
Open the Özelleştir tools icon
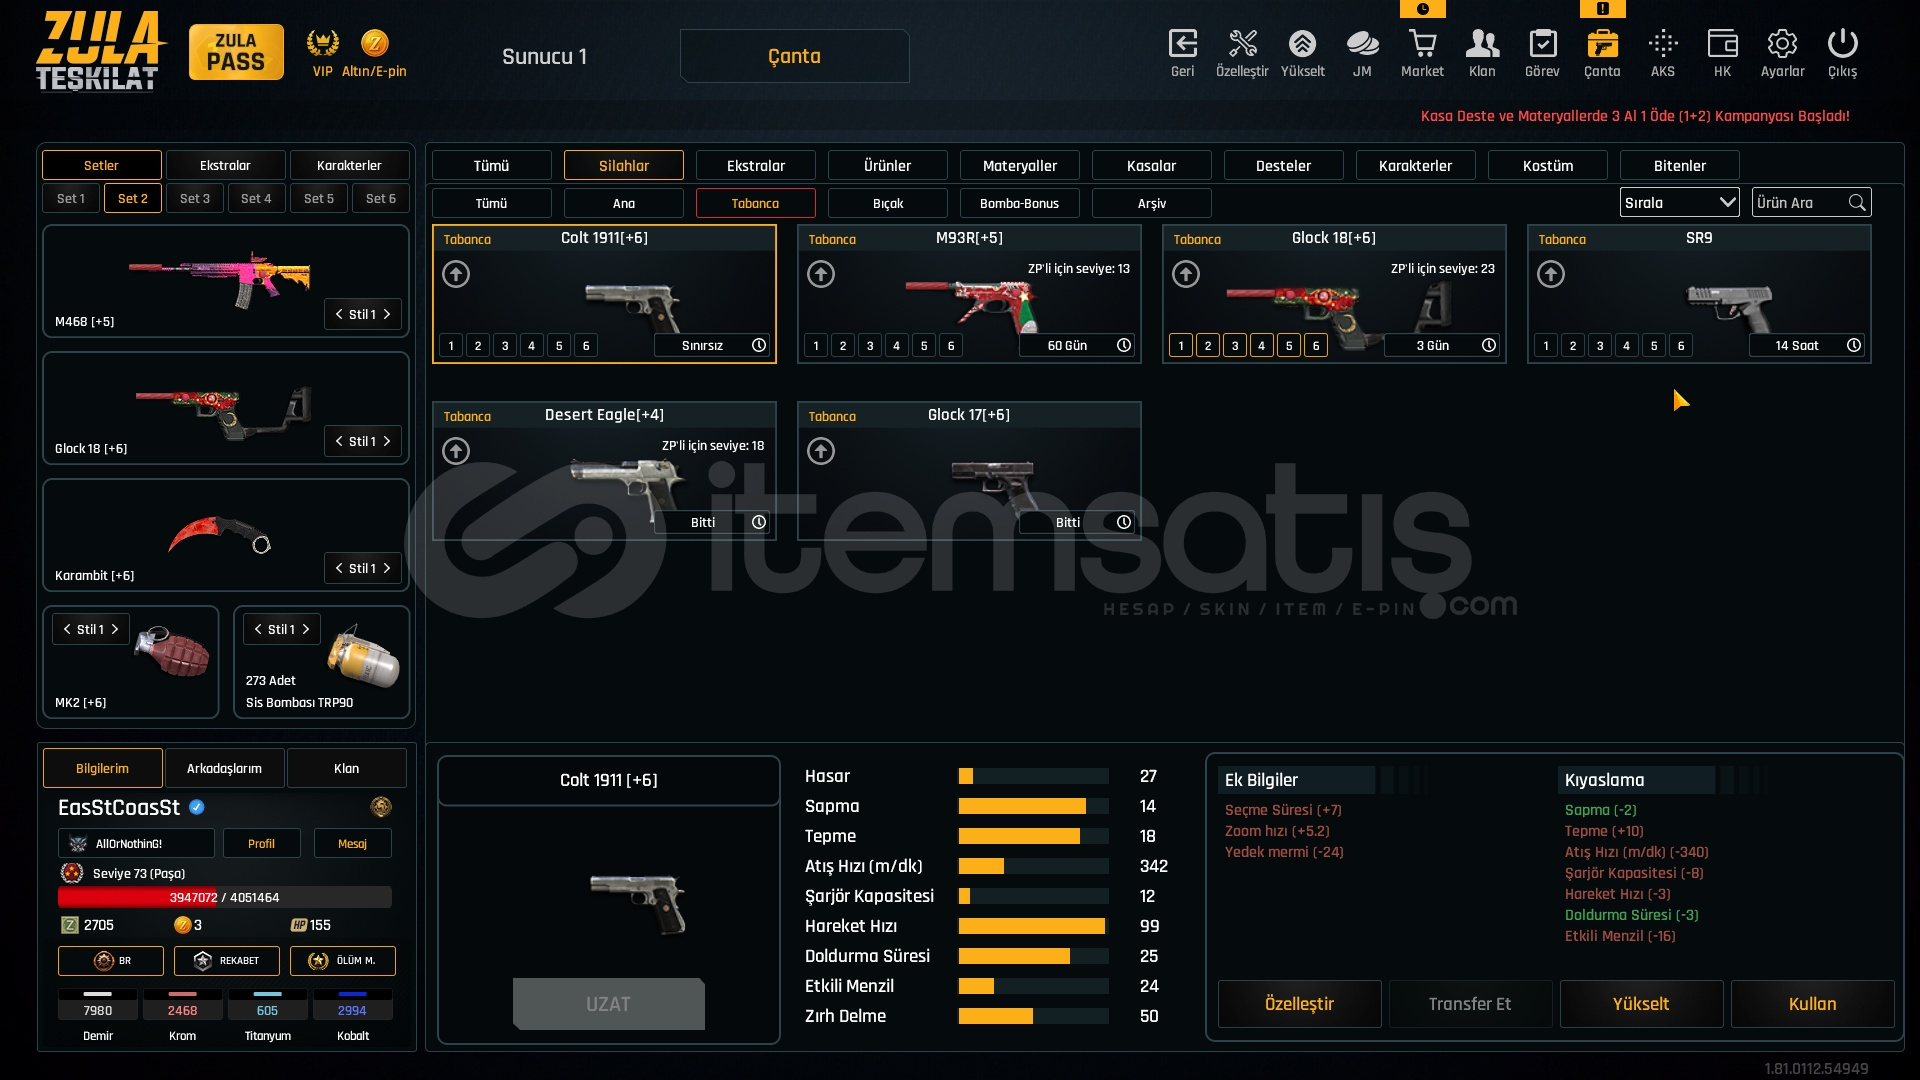point(1242,45)
